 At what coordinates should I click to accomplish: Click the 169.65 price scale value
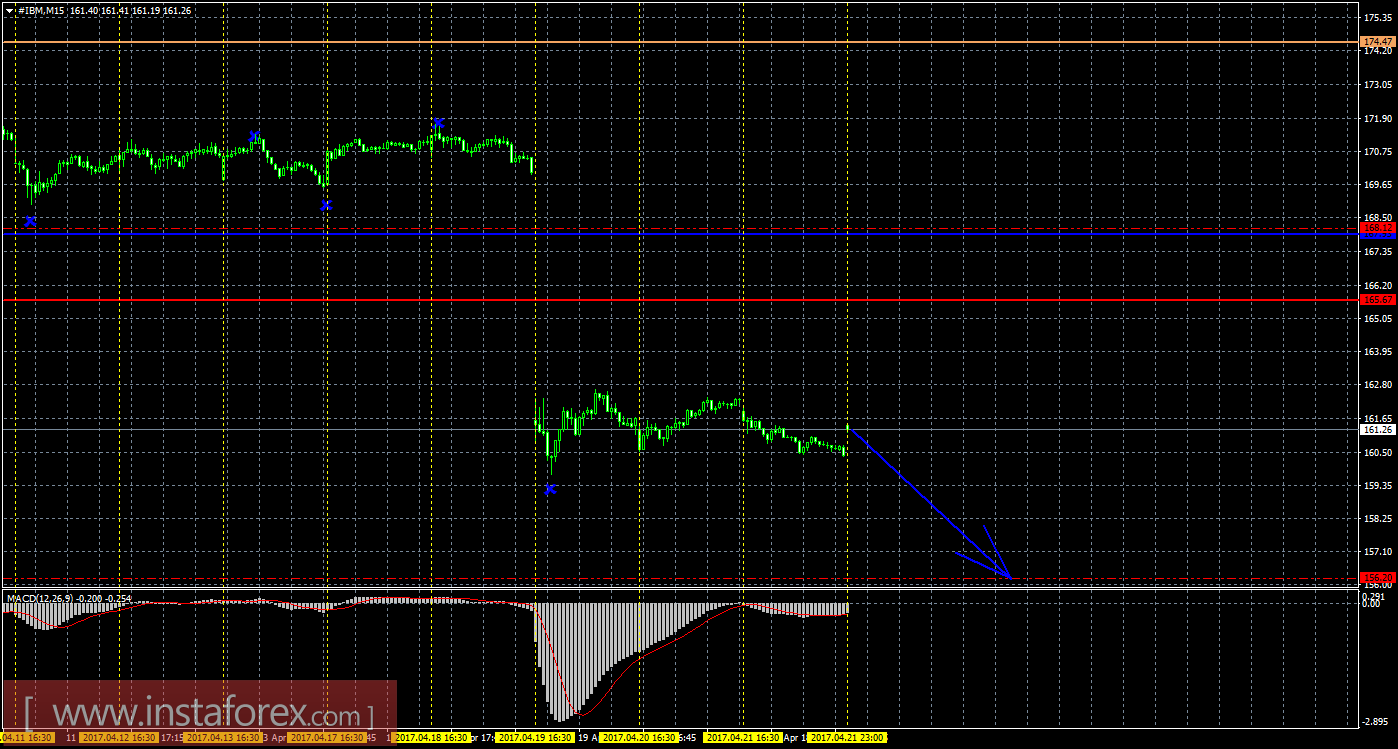coord(1376,185)
